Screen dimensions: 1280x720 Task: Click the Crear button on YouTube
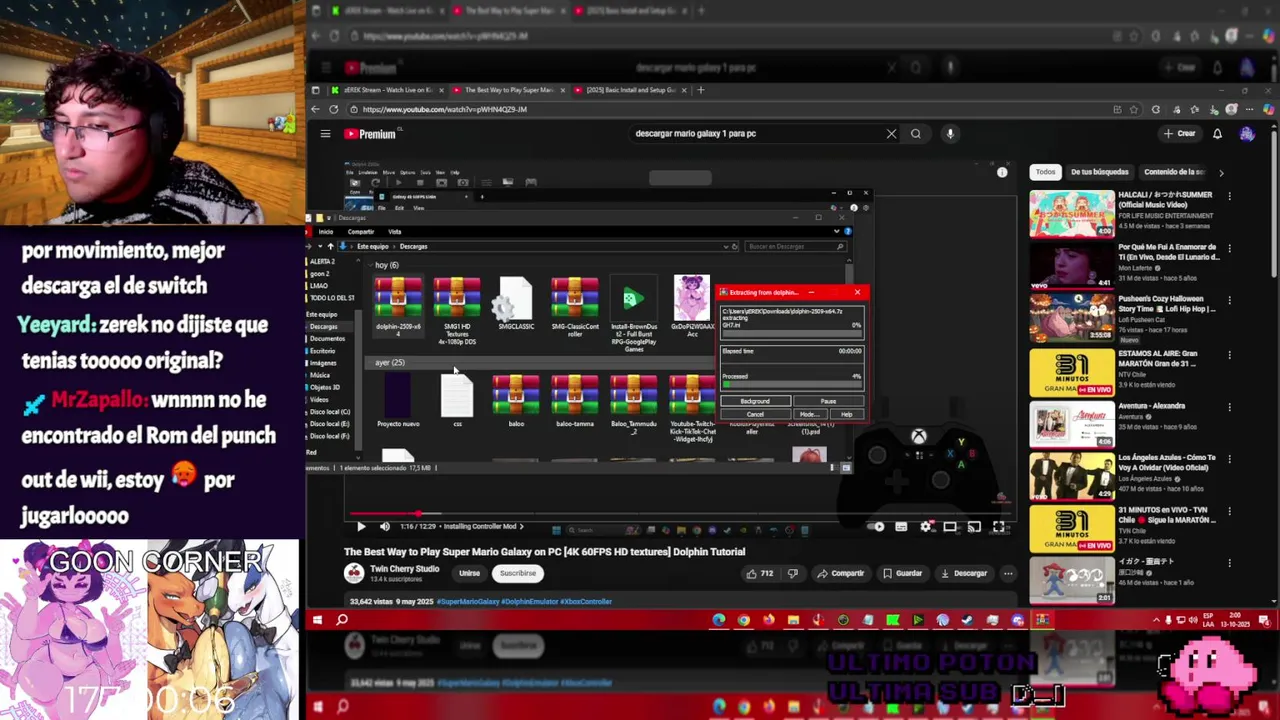pyautogui.click(x=1179, y=134)
